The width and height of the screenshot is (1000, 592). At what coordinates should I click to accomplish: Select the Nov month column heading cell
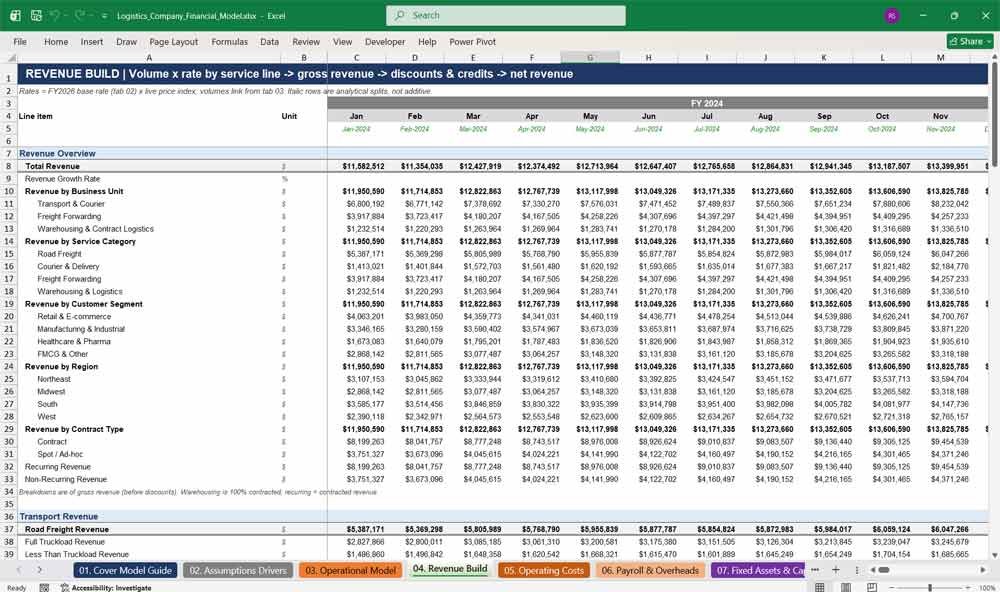point(941,116)
